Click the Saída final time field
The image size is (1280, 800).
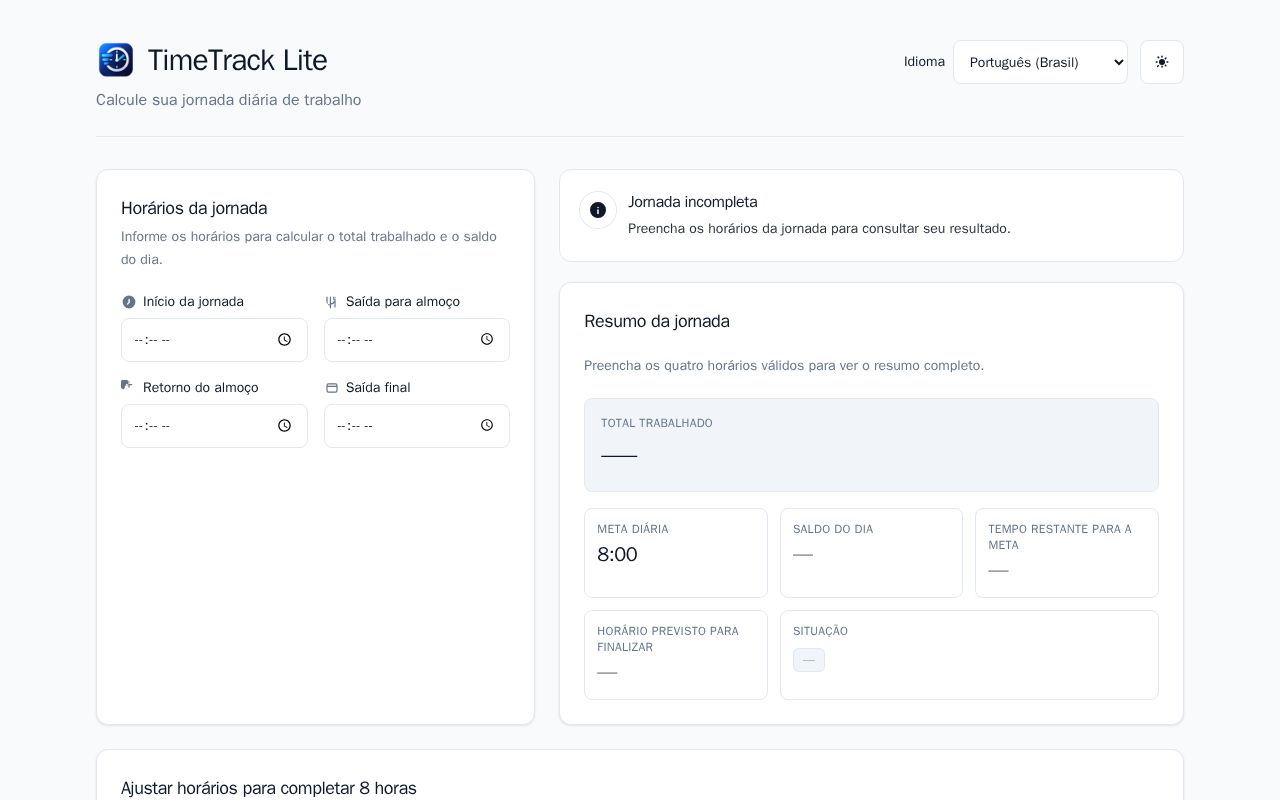click(x=417, y=426)
